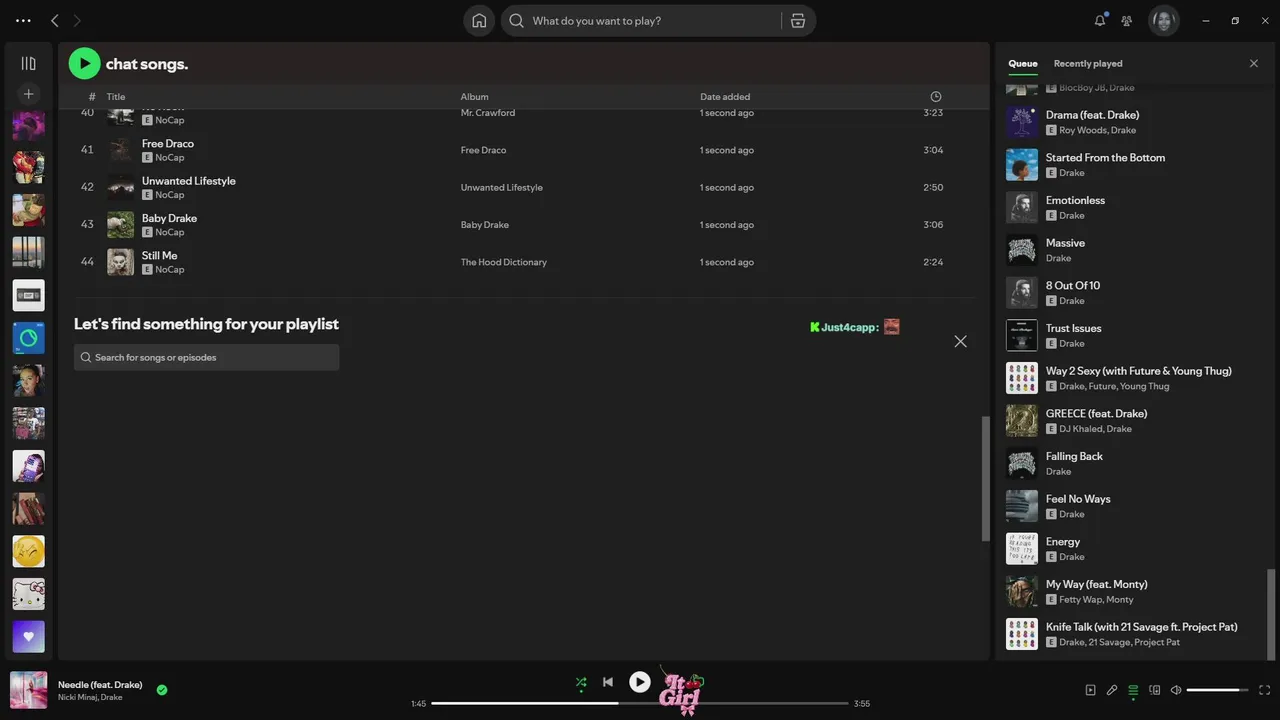
Task: Toggle the Now Playing view
Action: [1090, 690]
